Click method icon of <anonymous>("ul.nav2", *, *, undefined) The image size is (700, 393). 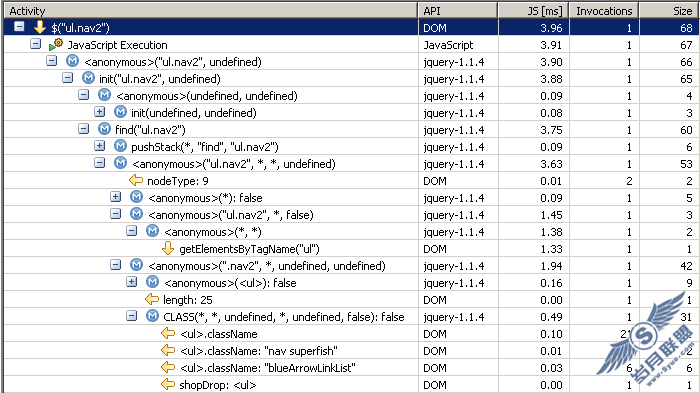click(121, 163)
